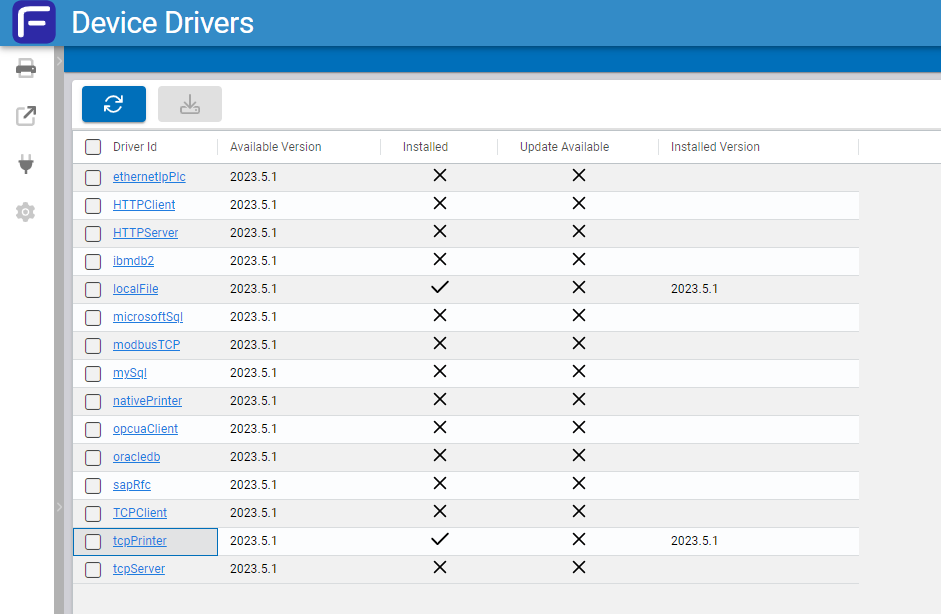Image resolution: width=941 pixels, height=614 pixels.
Task: Check the mySql row checkbox
Action: pos(93,374)
